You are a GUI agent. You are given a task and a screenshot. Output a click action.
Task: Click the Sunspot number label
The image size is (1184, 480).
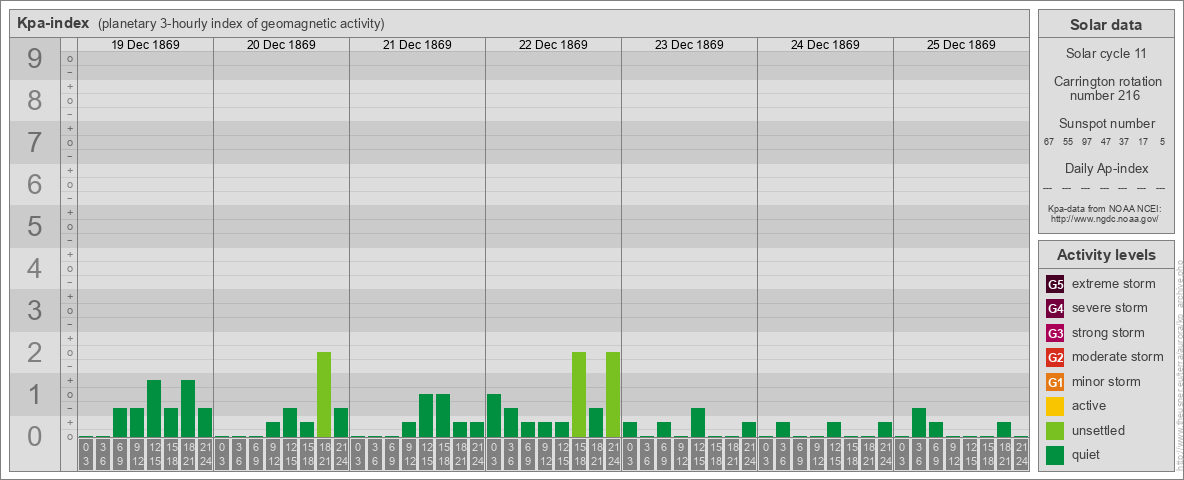(x=1107, y=124)
